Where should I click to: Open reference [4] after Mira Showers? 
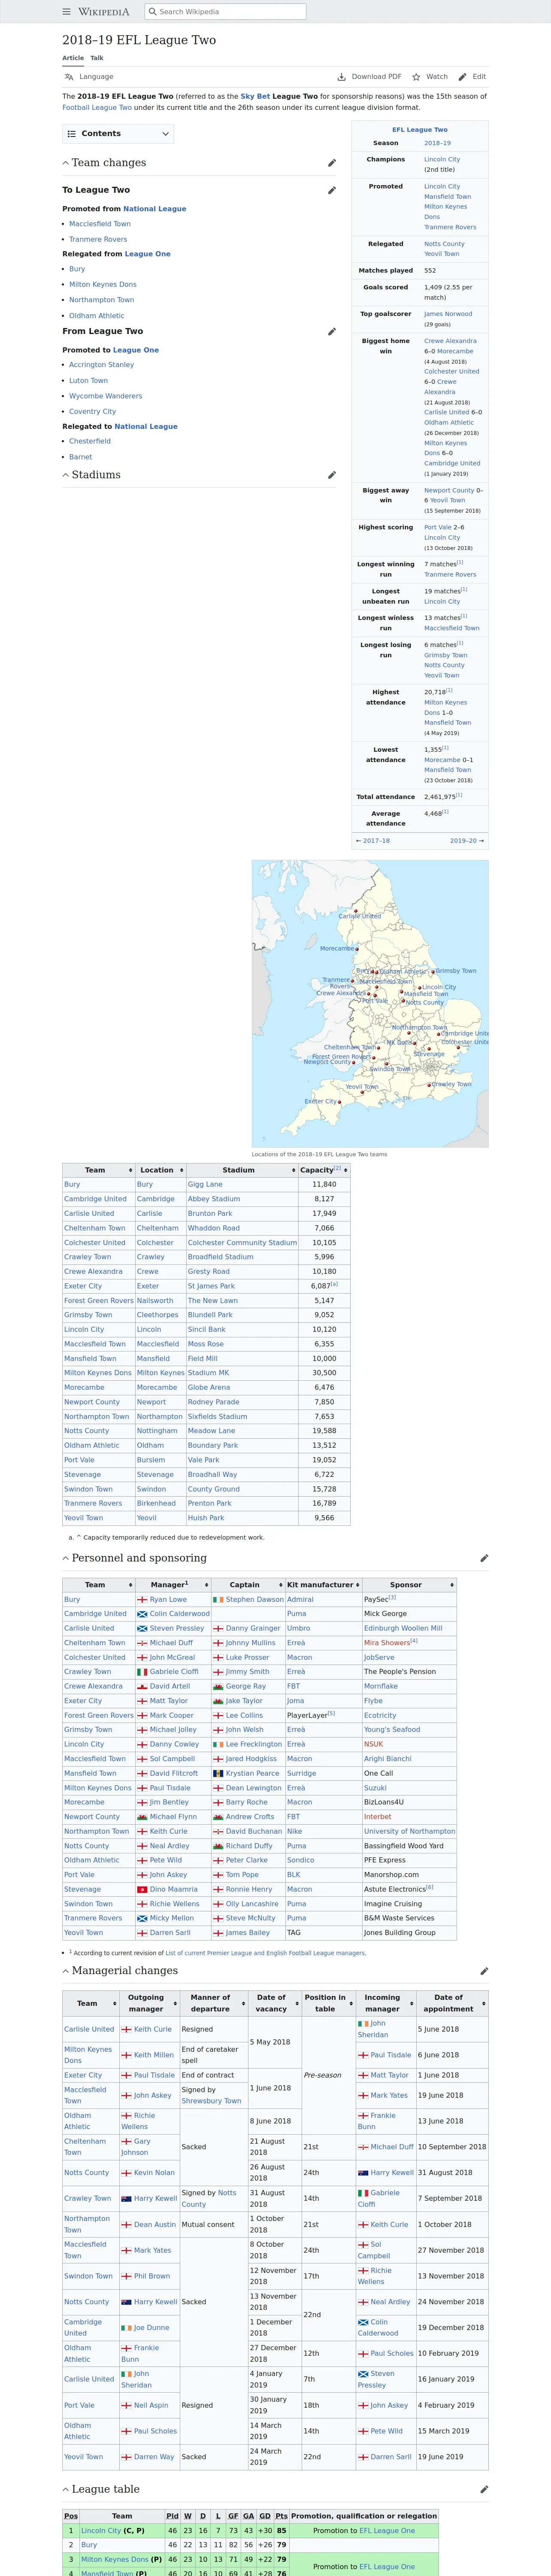pyautogui.click(x=414, y=1641)
